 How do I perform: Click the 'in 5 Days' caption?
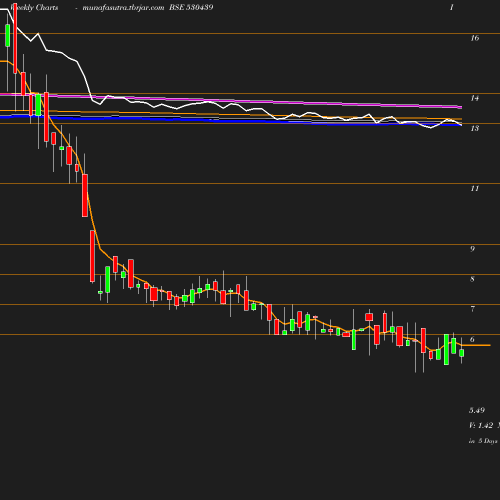[483, 441]
